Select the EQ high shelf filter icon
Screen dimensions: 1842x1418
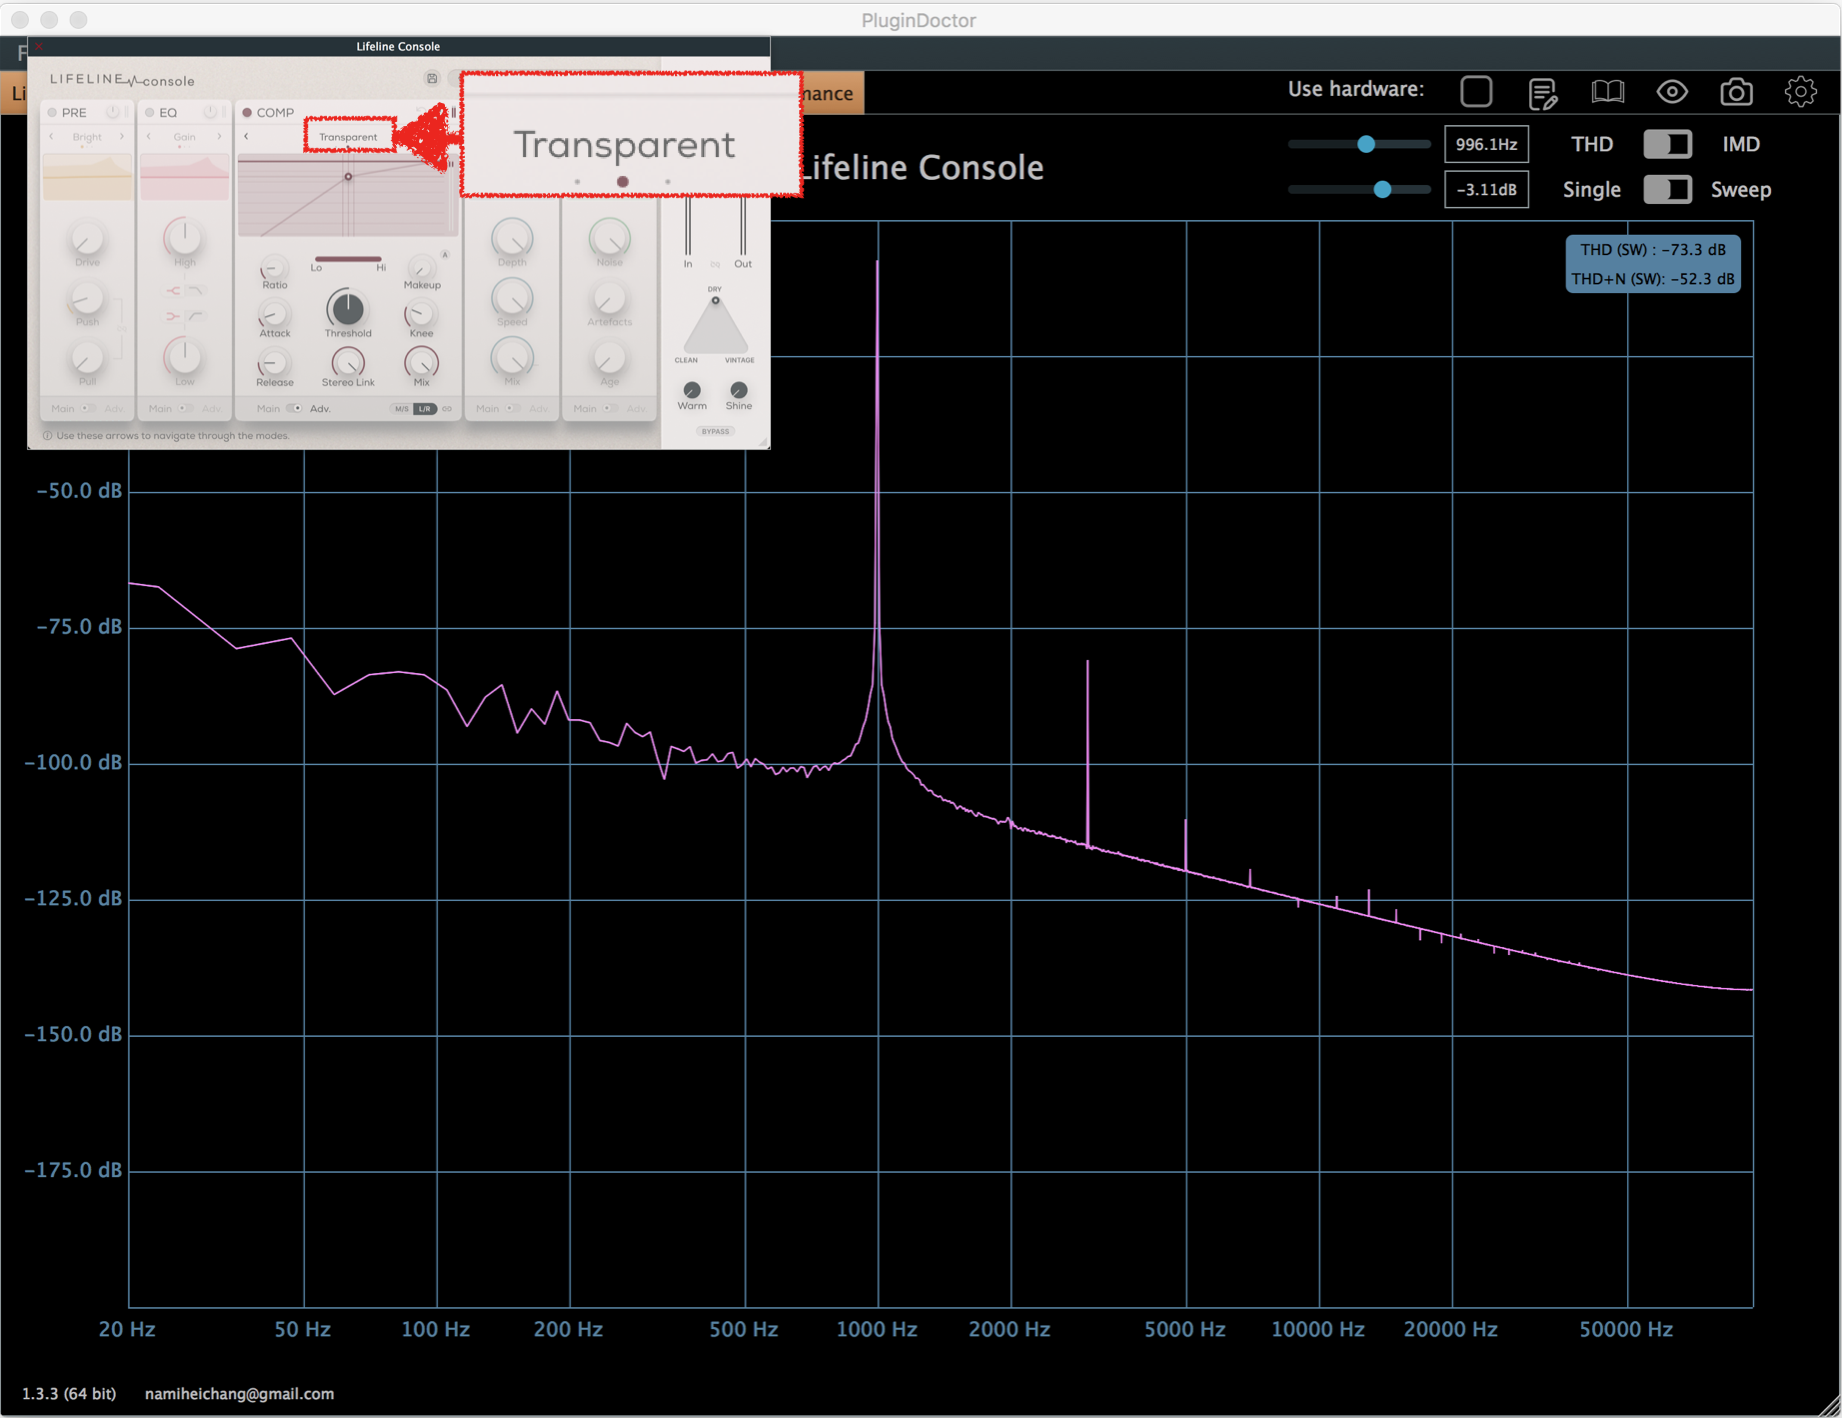pos(196,291)
